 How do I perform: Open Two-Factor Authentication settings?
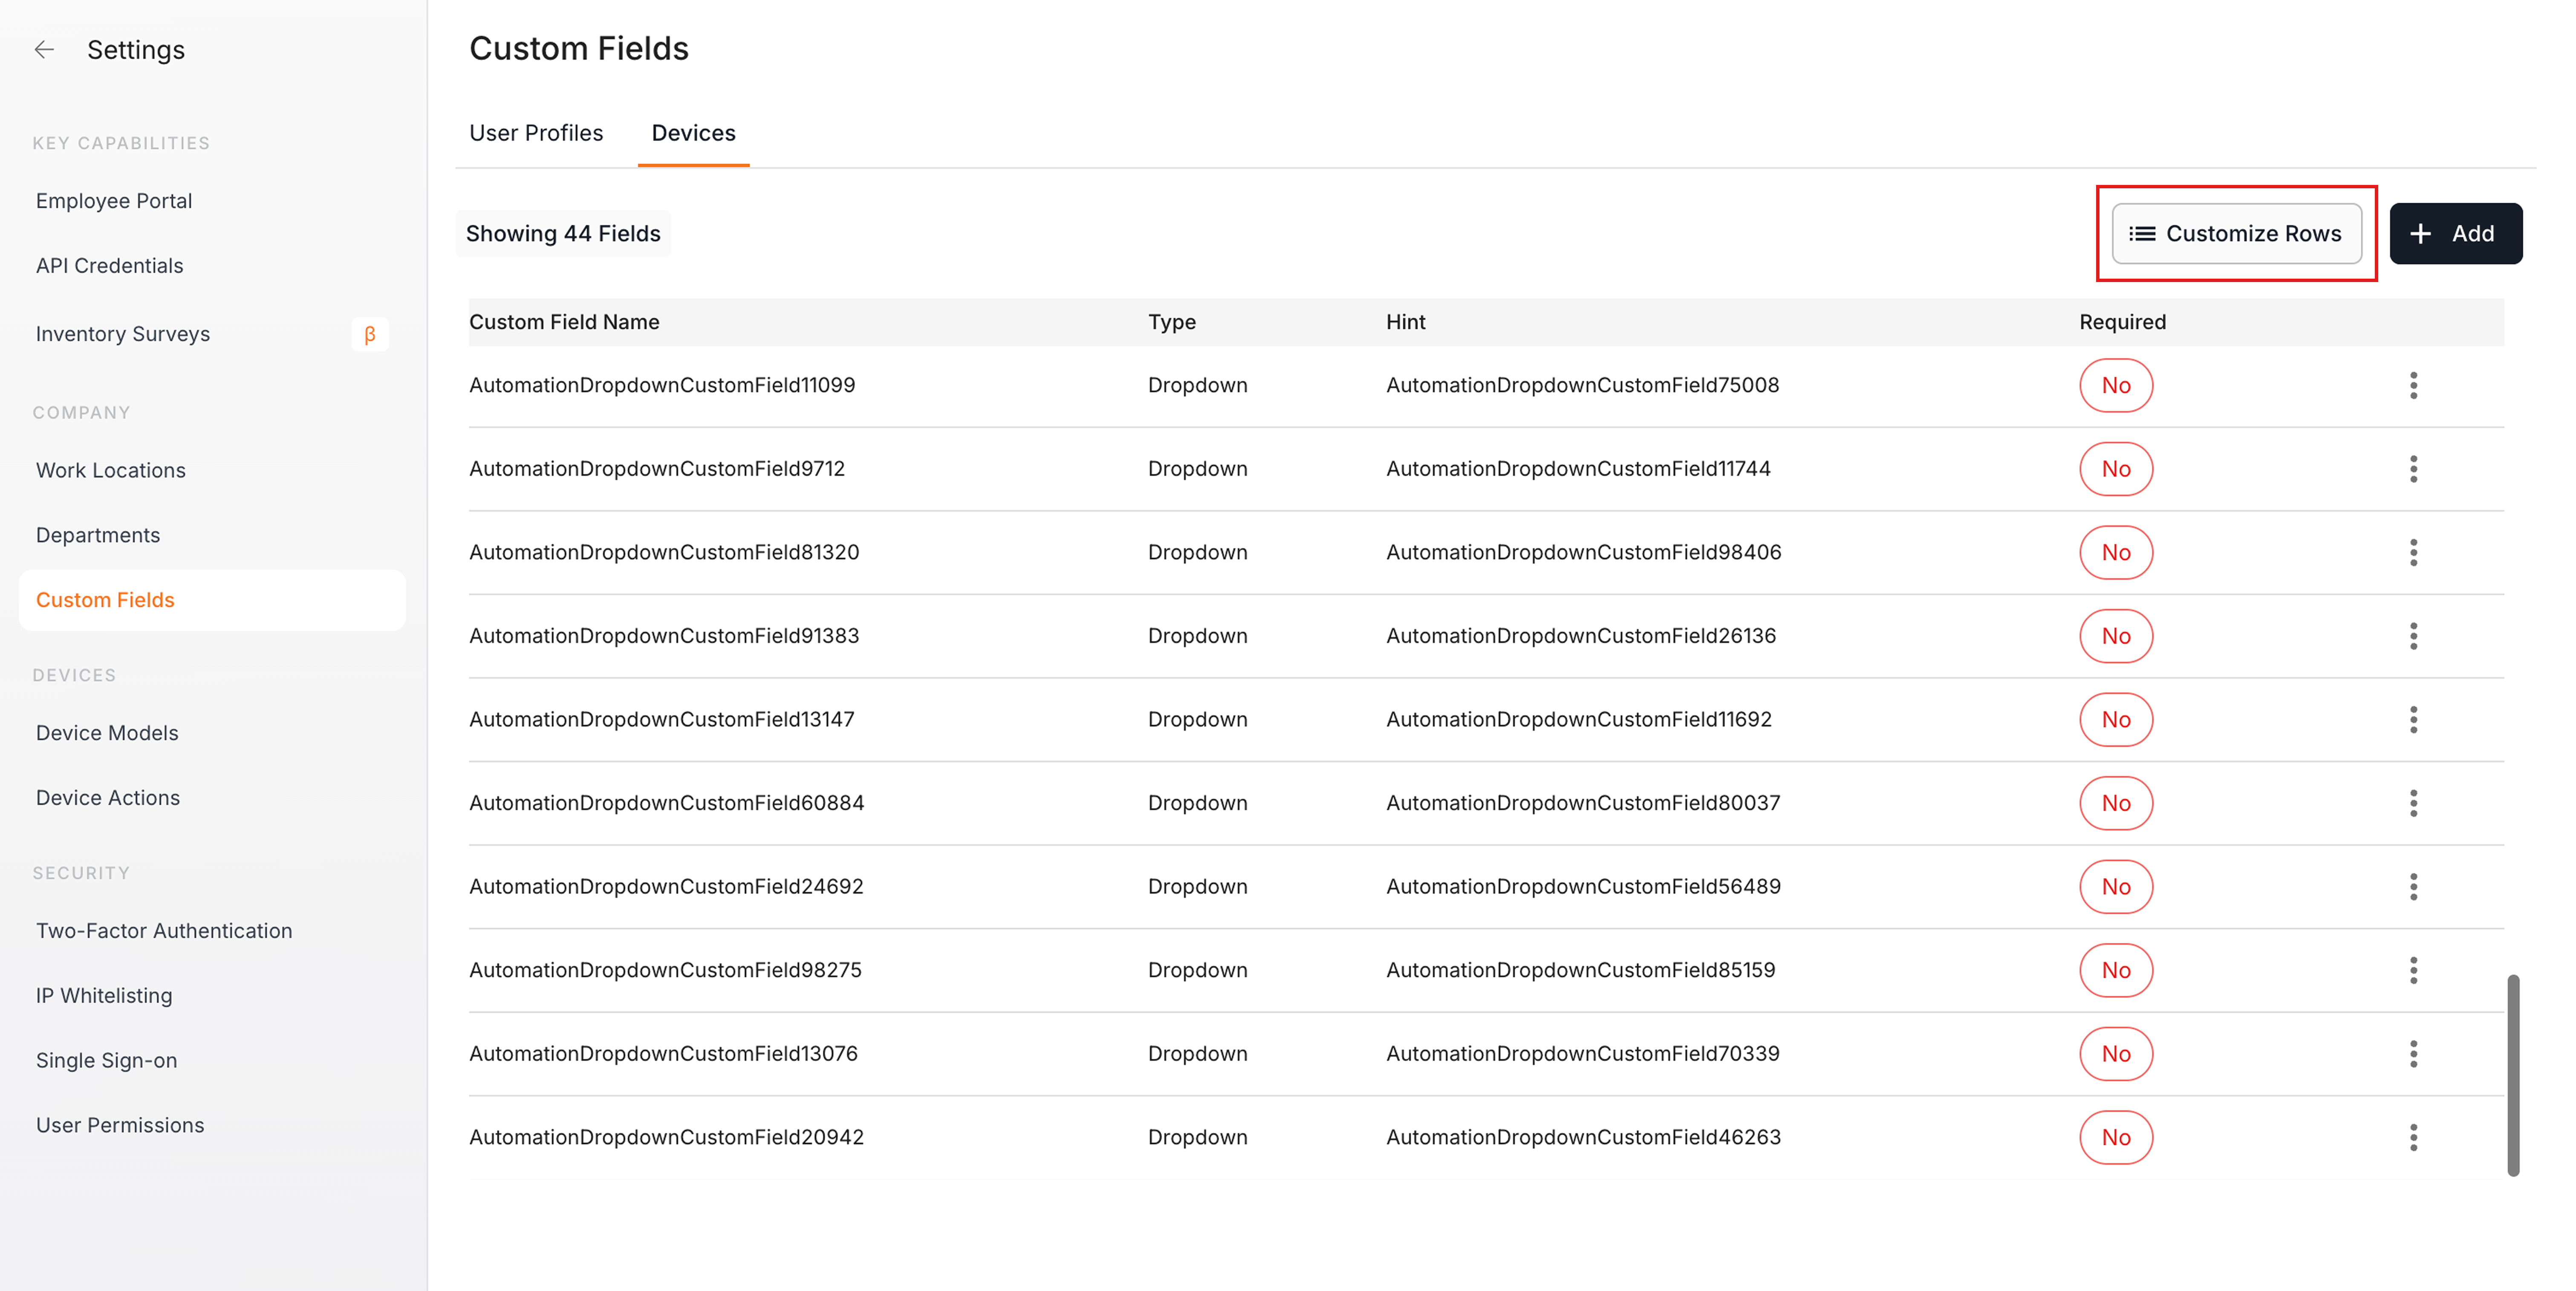164,931
